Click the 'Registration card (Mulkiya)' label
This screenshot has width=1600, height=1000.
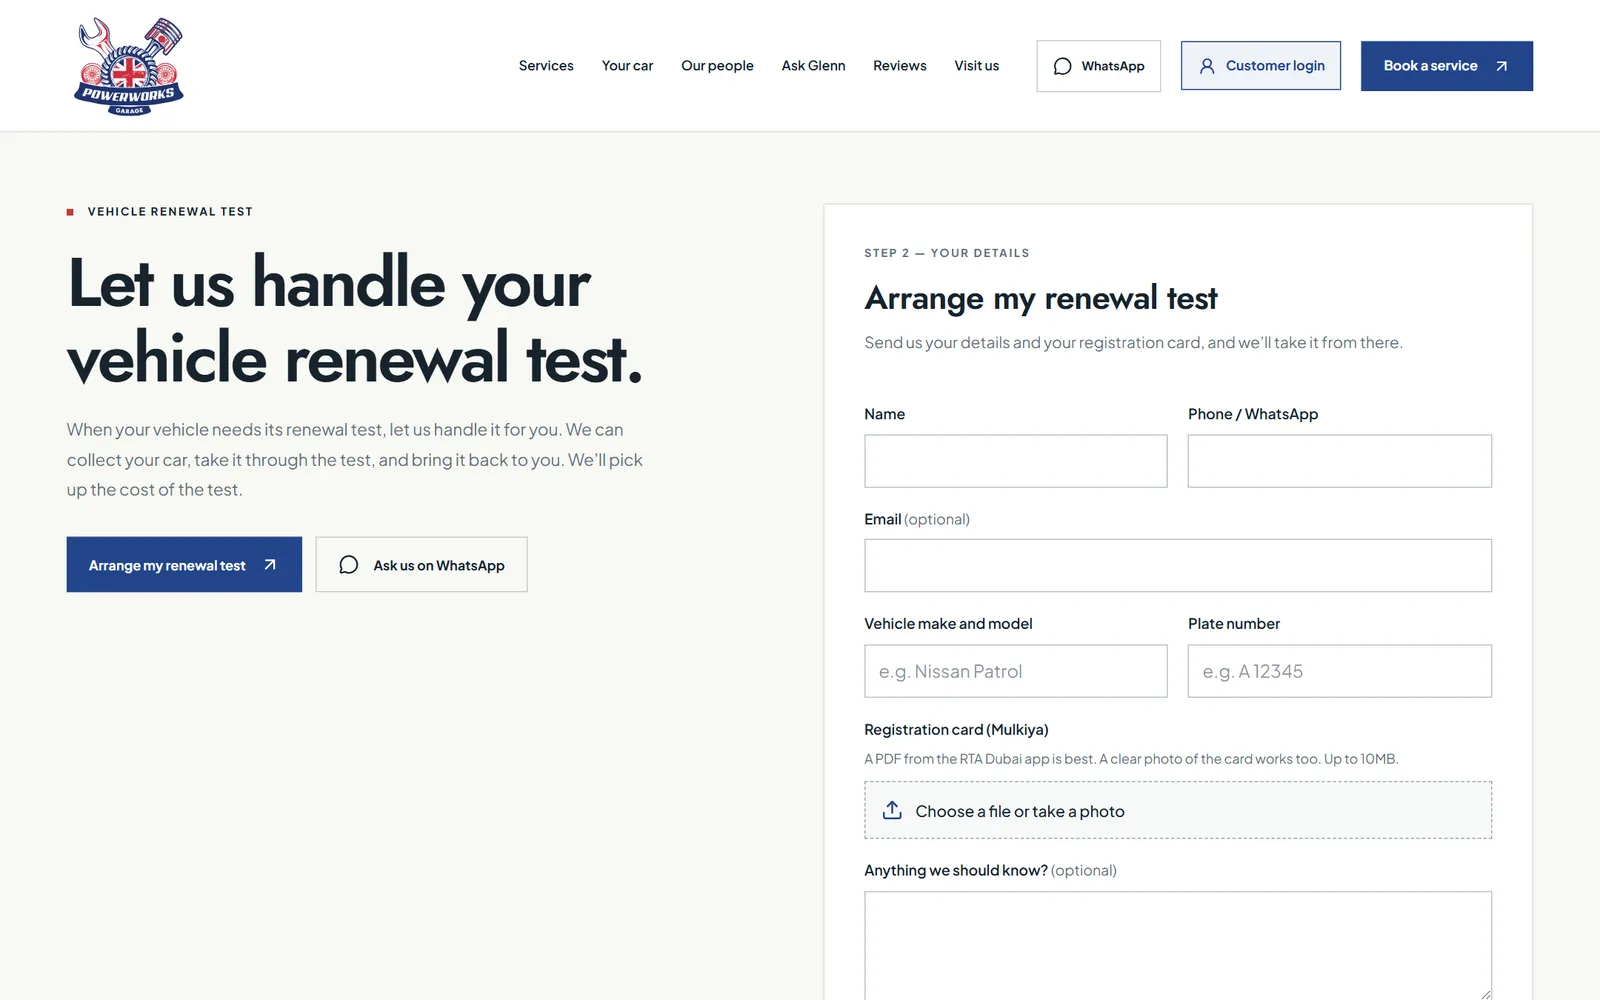[956, 730]
